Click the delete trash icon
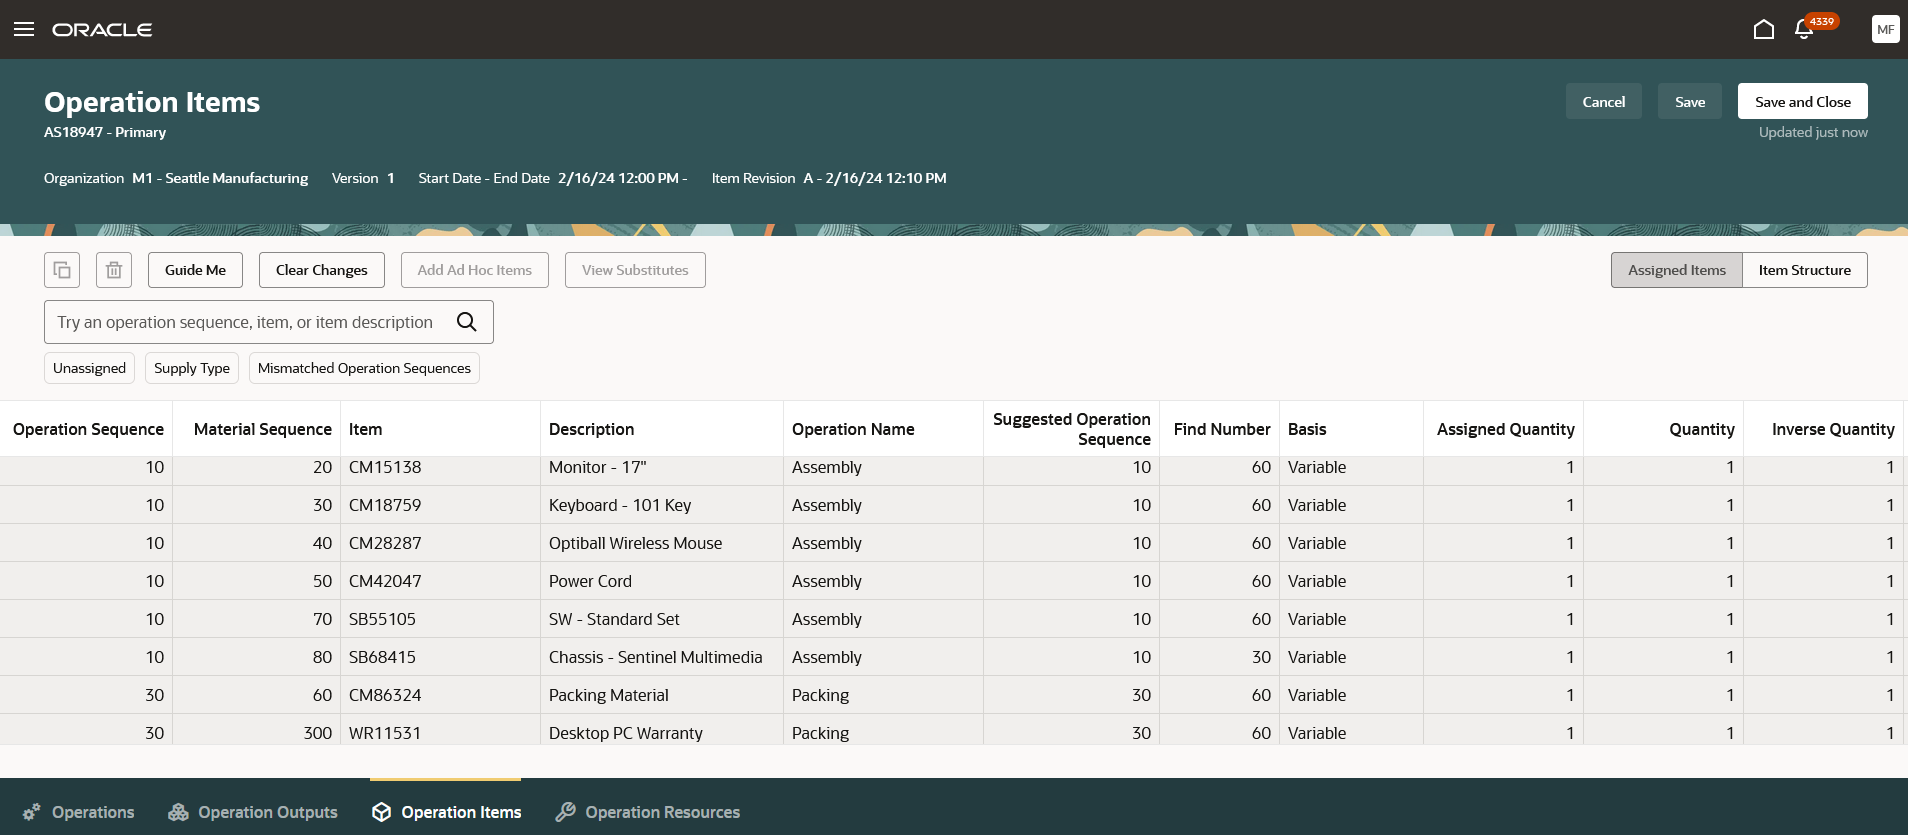The width and height of the screenshot is (1912, 835). point(114,270)
